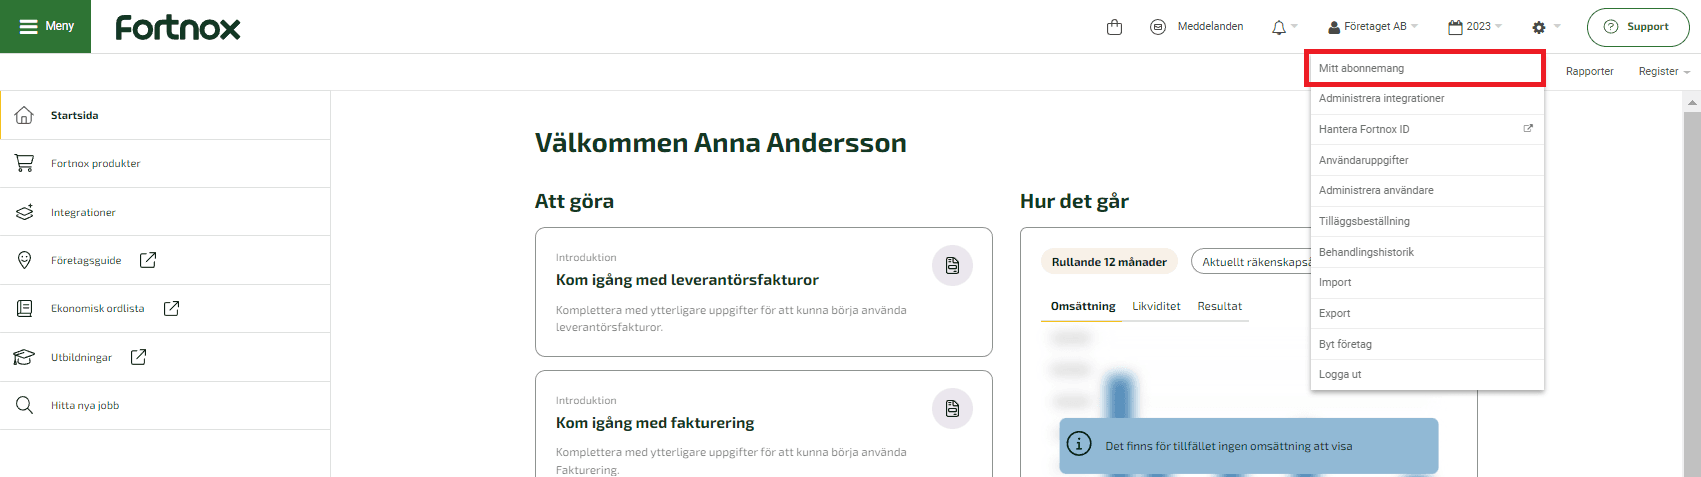Viewport: 1701px width, 477px height.
Task: Open the Rapporter link
Action: (x=1589, y=72)
